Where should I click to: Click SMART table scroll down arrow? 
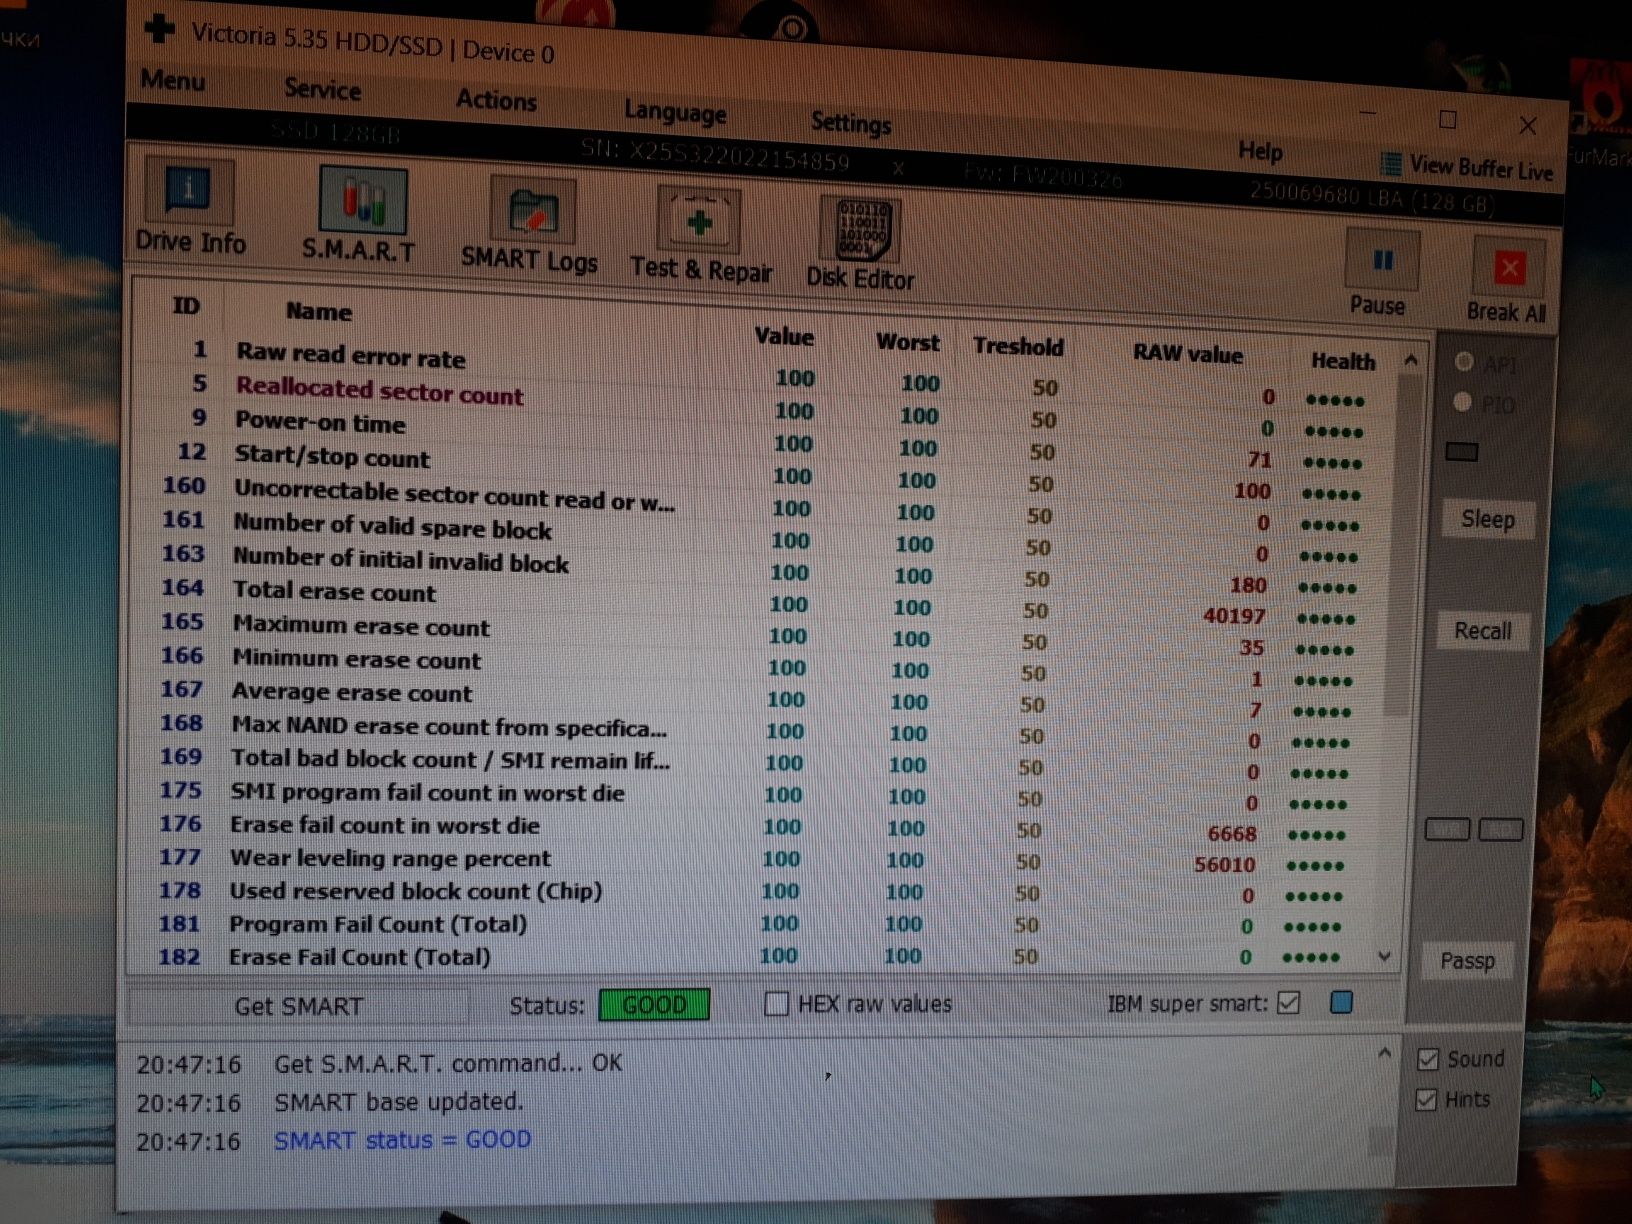[1385, 957]
